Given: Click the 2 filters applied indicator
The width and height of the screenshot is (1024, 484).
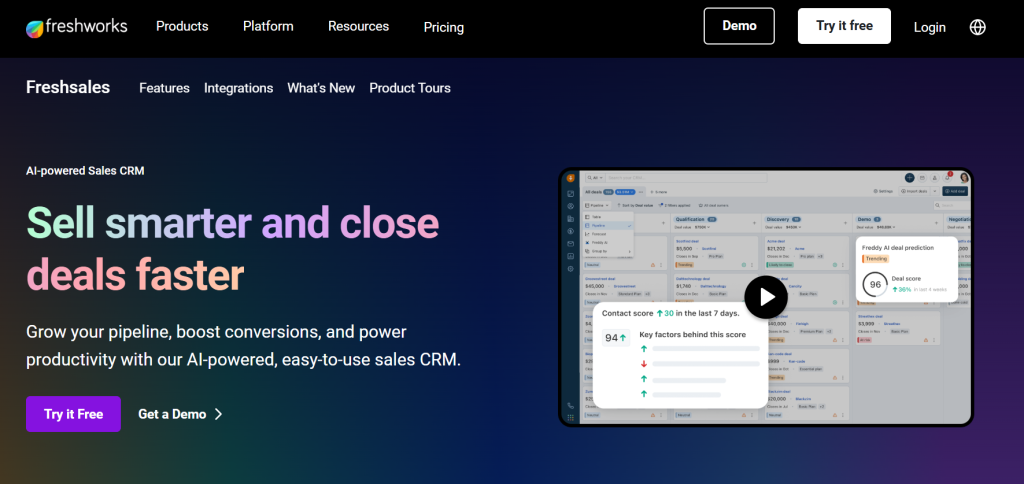Looking at the screenshot, I should pyautogui.click(x=675, y=206).
